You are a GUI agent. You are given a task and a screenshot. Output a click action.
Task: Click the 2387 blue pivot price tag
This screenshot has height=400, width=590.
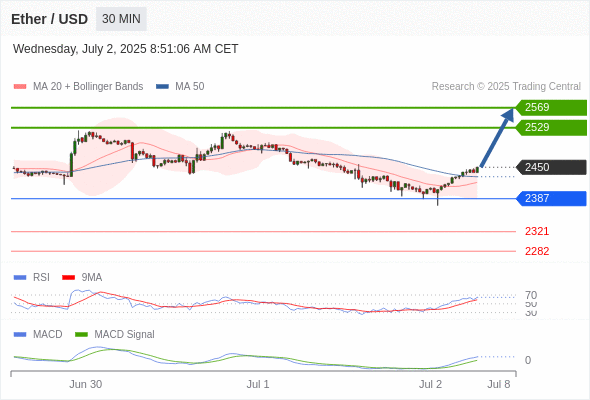point(551,198)
